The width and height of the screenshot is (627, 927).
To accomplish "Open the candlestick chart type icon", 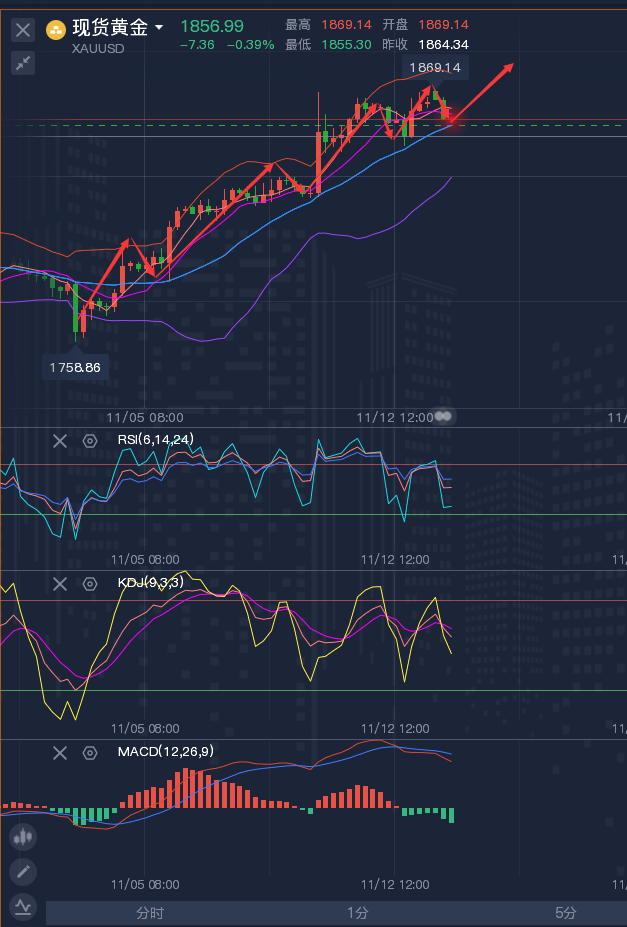I will point(23,837).
